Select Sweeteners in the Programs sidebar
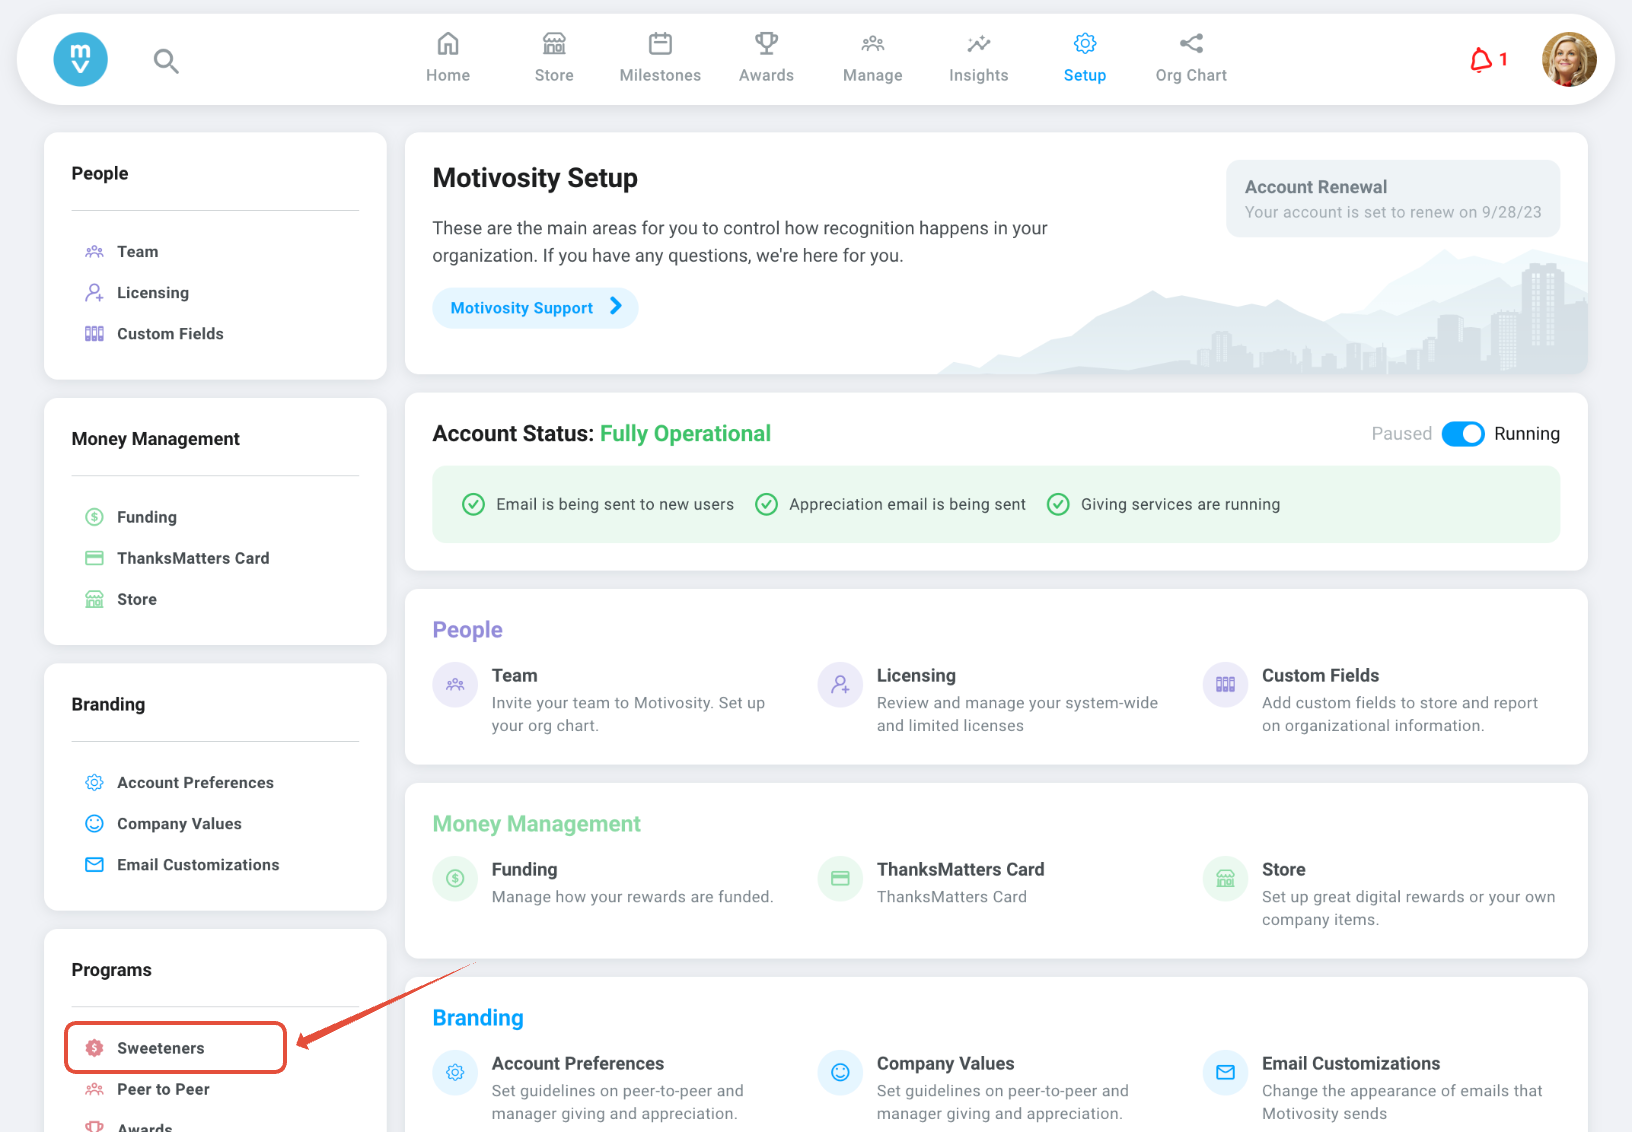Image resolution: width=1632 pixels, height=1132 pixels. coord(160,1048)
